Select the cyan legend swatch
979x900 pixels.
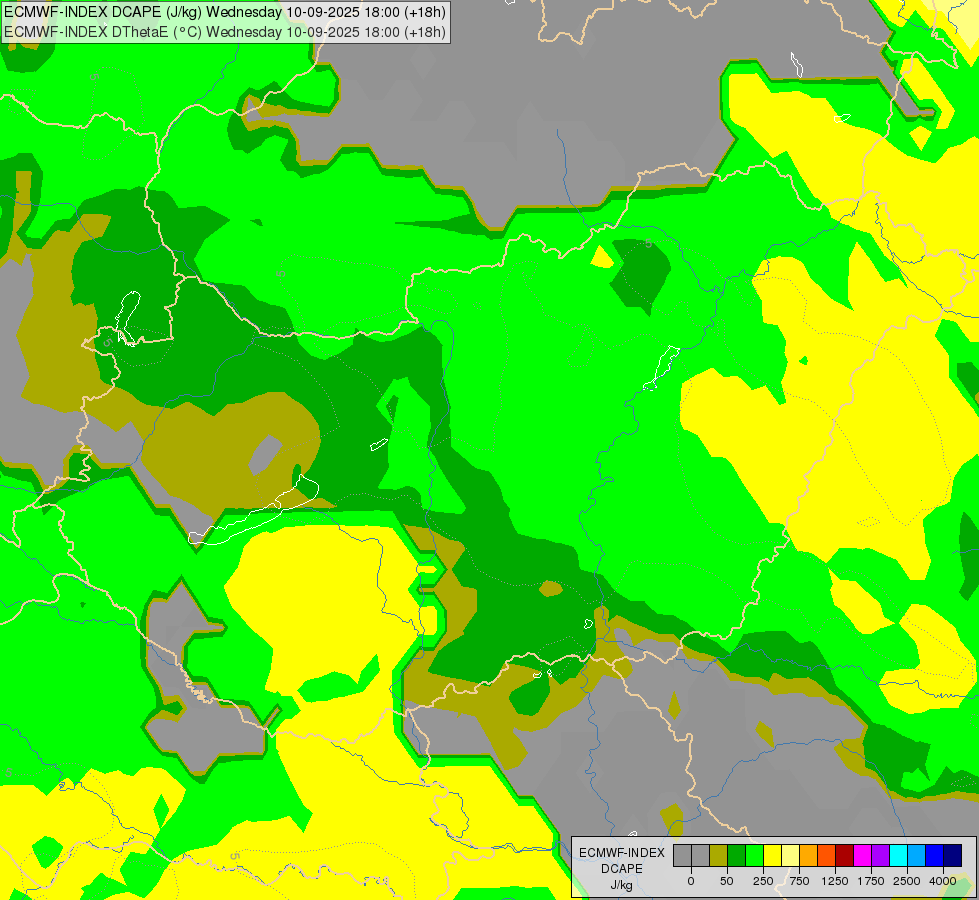point(898,855)
